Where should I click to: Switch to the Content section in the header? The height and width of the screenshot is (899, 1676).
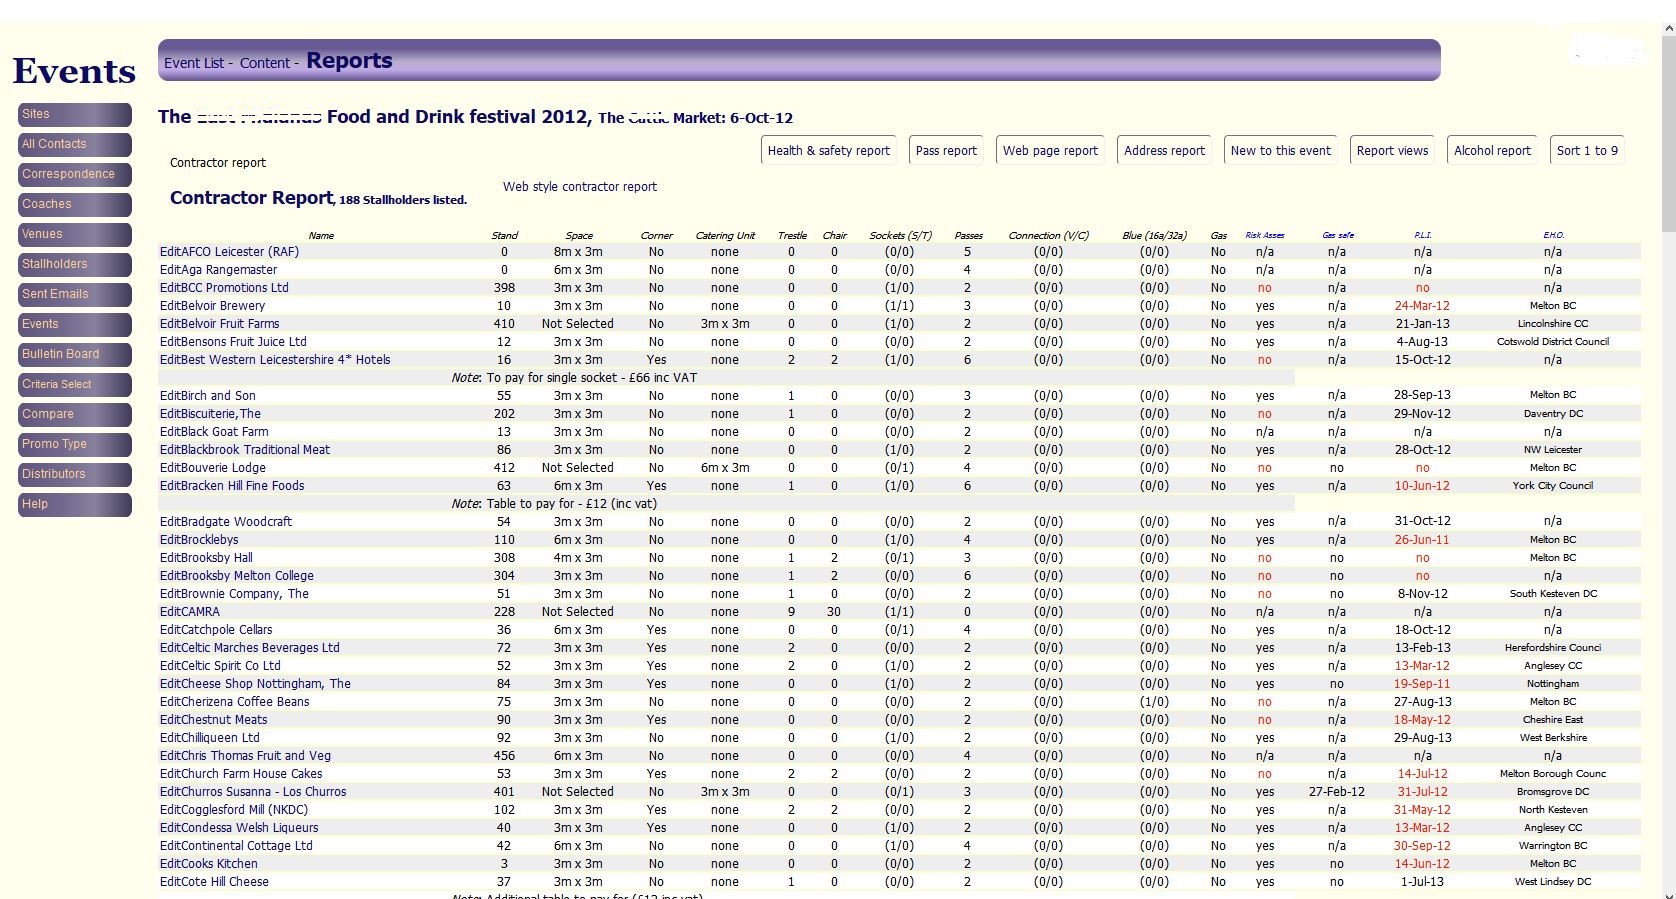(264, 63)
